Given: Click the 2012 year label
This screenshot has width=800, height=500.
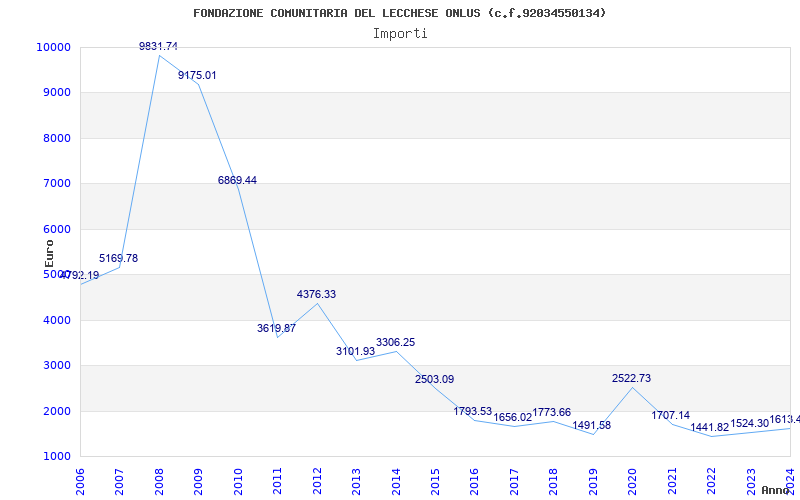Looking at the screenshot, I should coord(317,481).
